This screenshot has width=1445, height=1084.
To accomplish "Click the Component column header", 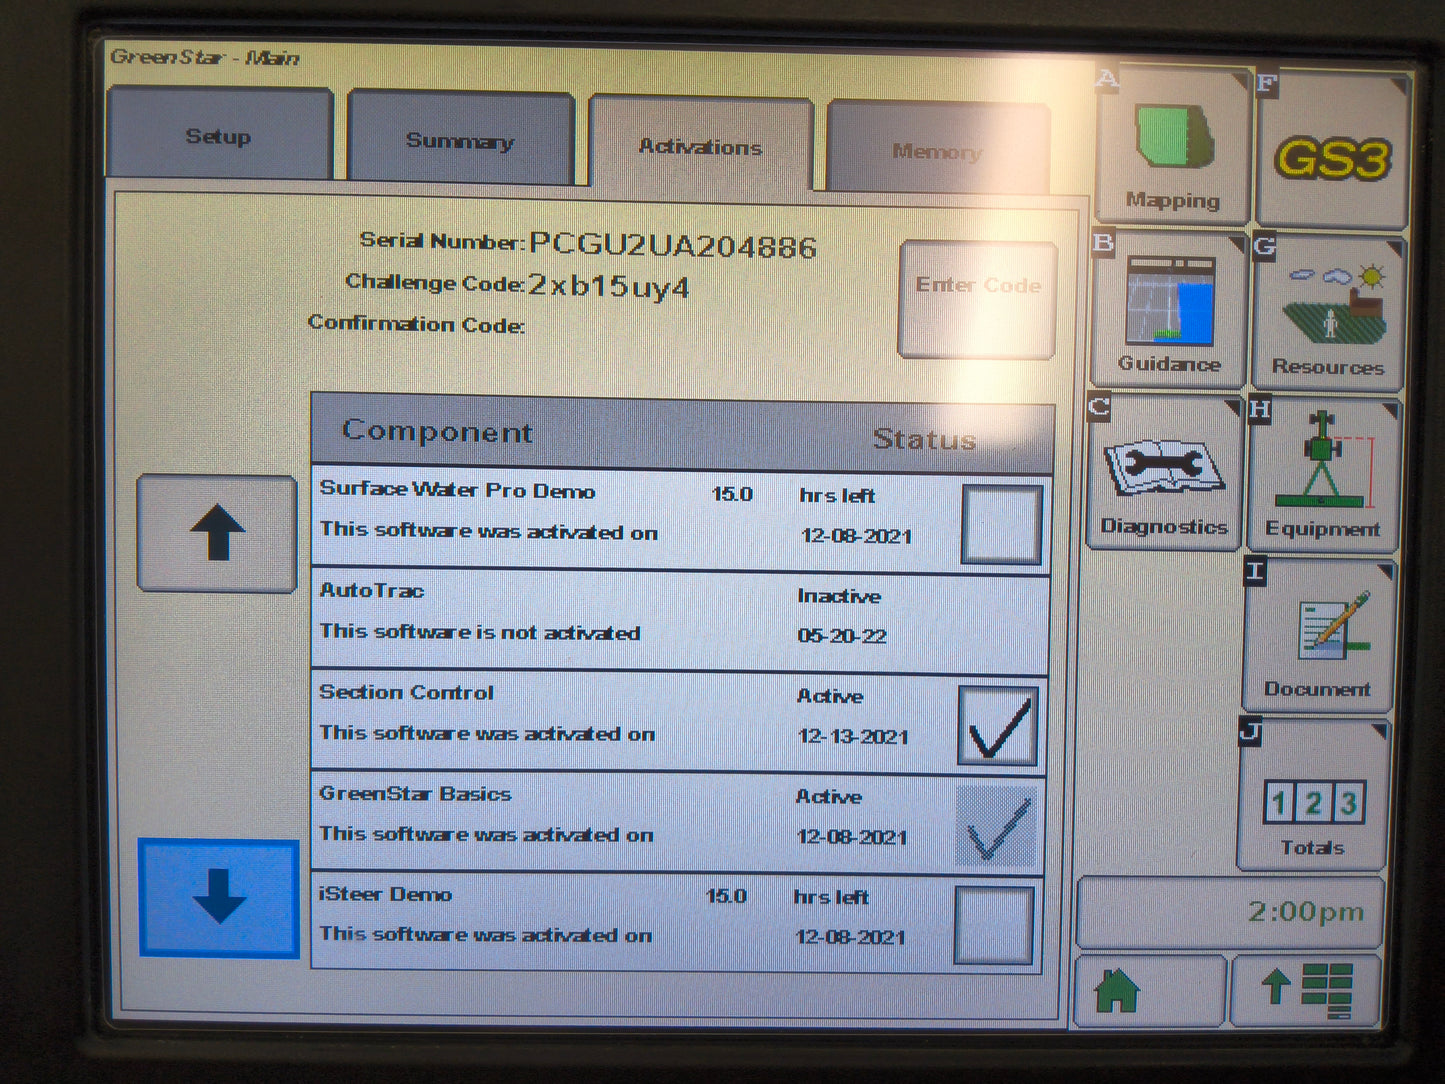I will click(x=437, y=431).
